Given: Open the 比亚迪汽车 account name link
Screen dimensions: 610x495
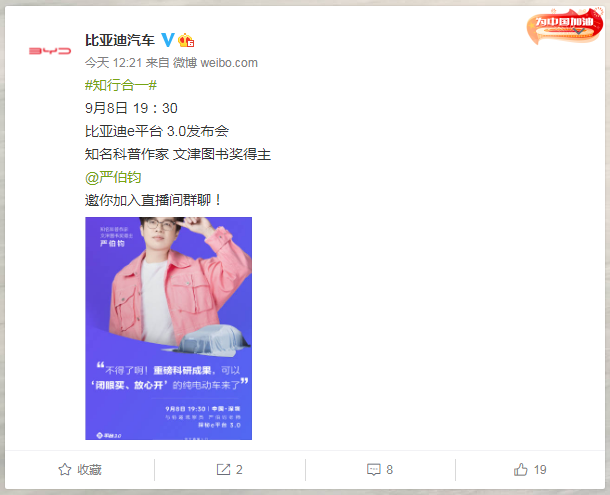Looking at the screenshot, I should coord(120,40).
